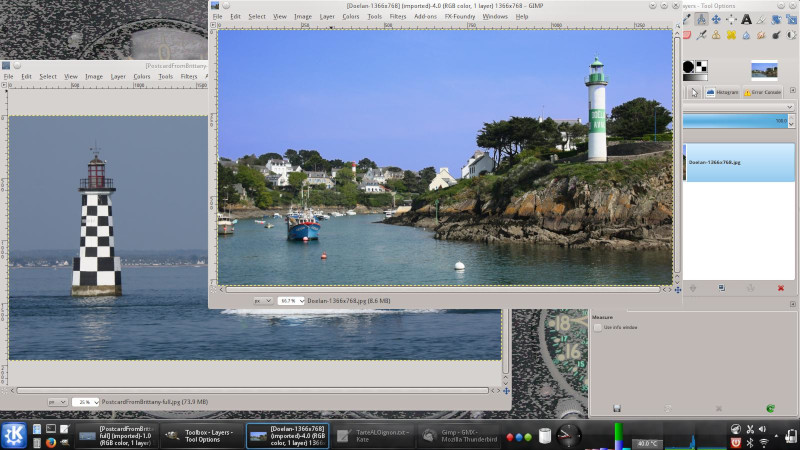800x450 pixels.
Task: Open FX-Foundry menu
Action: (459, 16)
